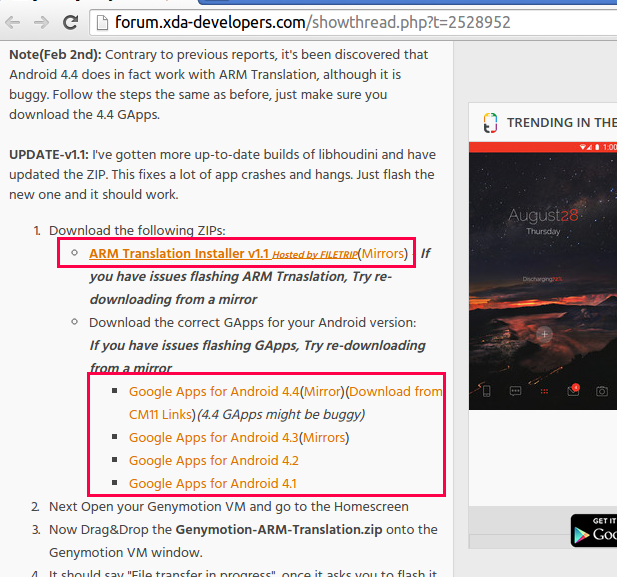Reload the page with the refresh icon
The image size is (617, 577).
[x=71, y=22]
